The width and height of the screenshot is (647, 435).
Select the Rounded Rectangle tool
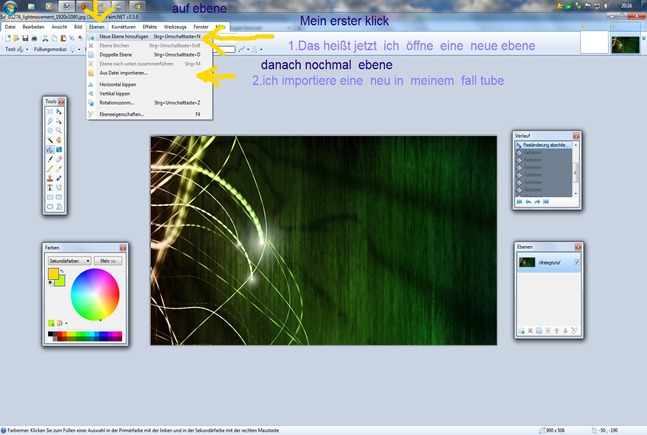pyautogui.click(x=59, y=197)
